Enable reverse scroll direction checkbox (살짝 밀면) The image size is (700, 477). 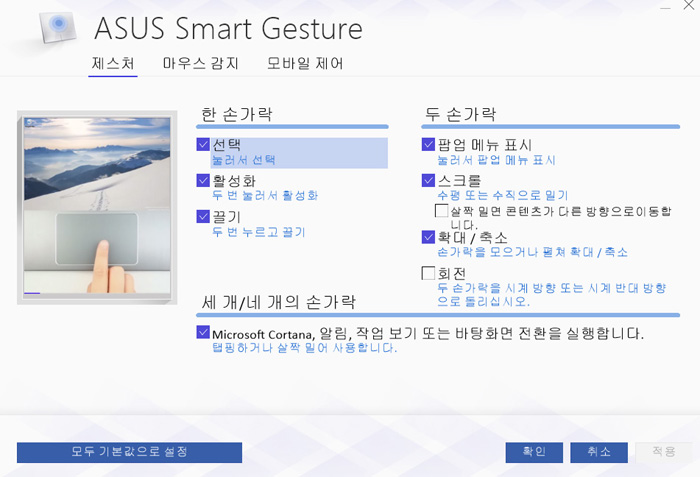pos(442,211)
